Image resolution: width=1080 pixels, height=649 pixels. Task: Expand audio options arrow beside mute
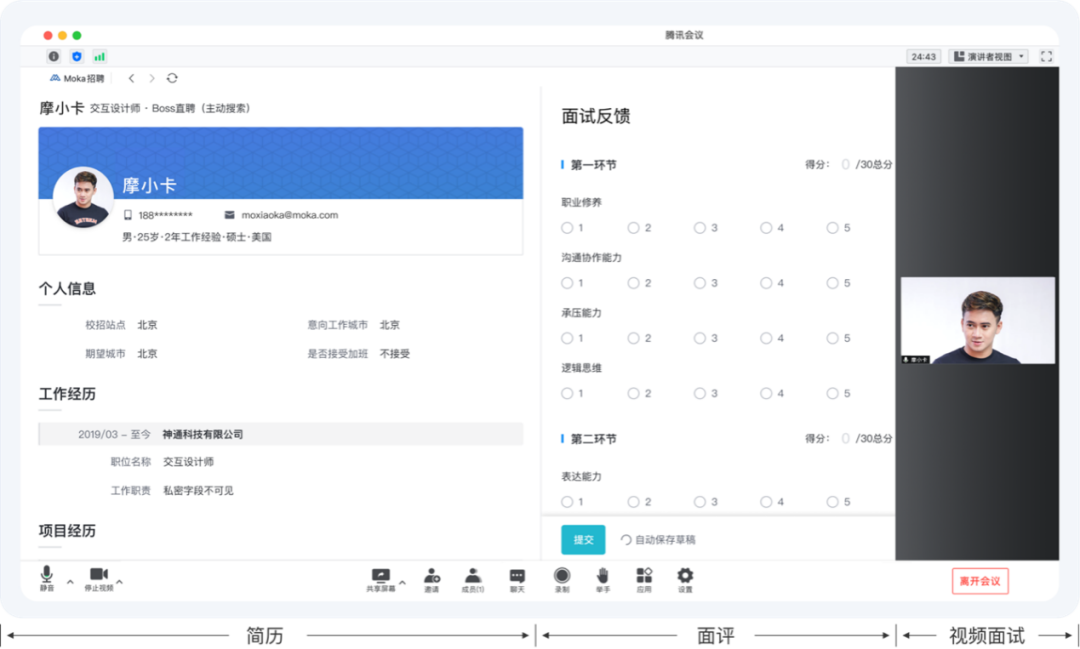70,581
